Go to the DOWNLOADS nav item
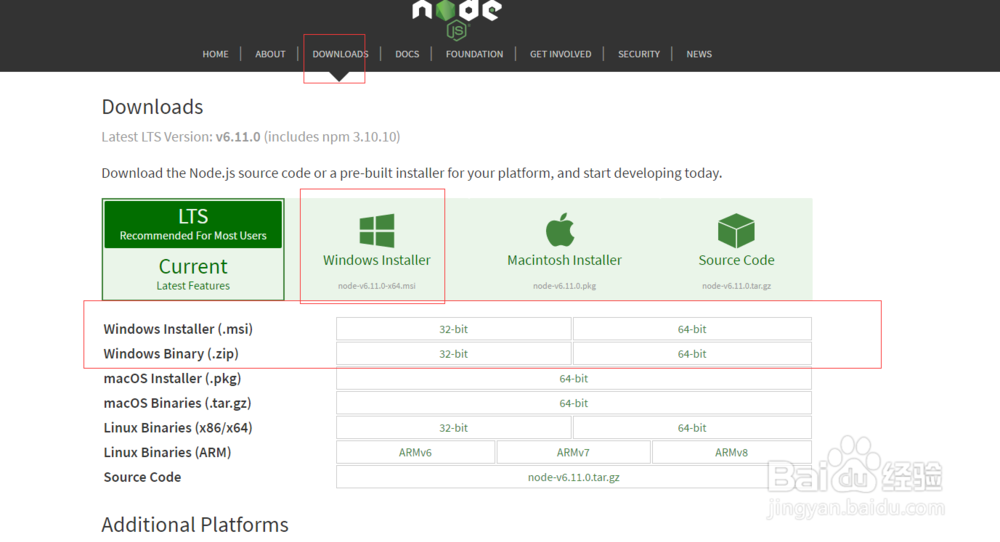This screenshot has height=542, width=1000. coord(340,54)
